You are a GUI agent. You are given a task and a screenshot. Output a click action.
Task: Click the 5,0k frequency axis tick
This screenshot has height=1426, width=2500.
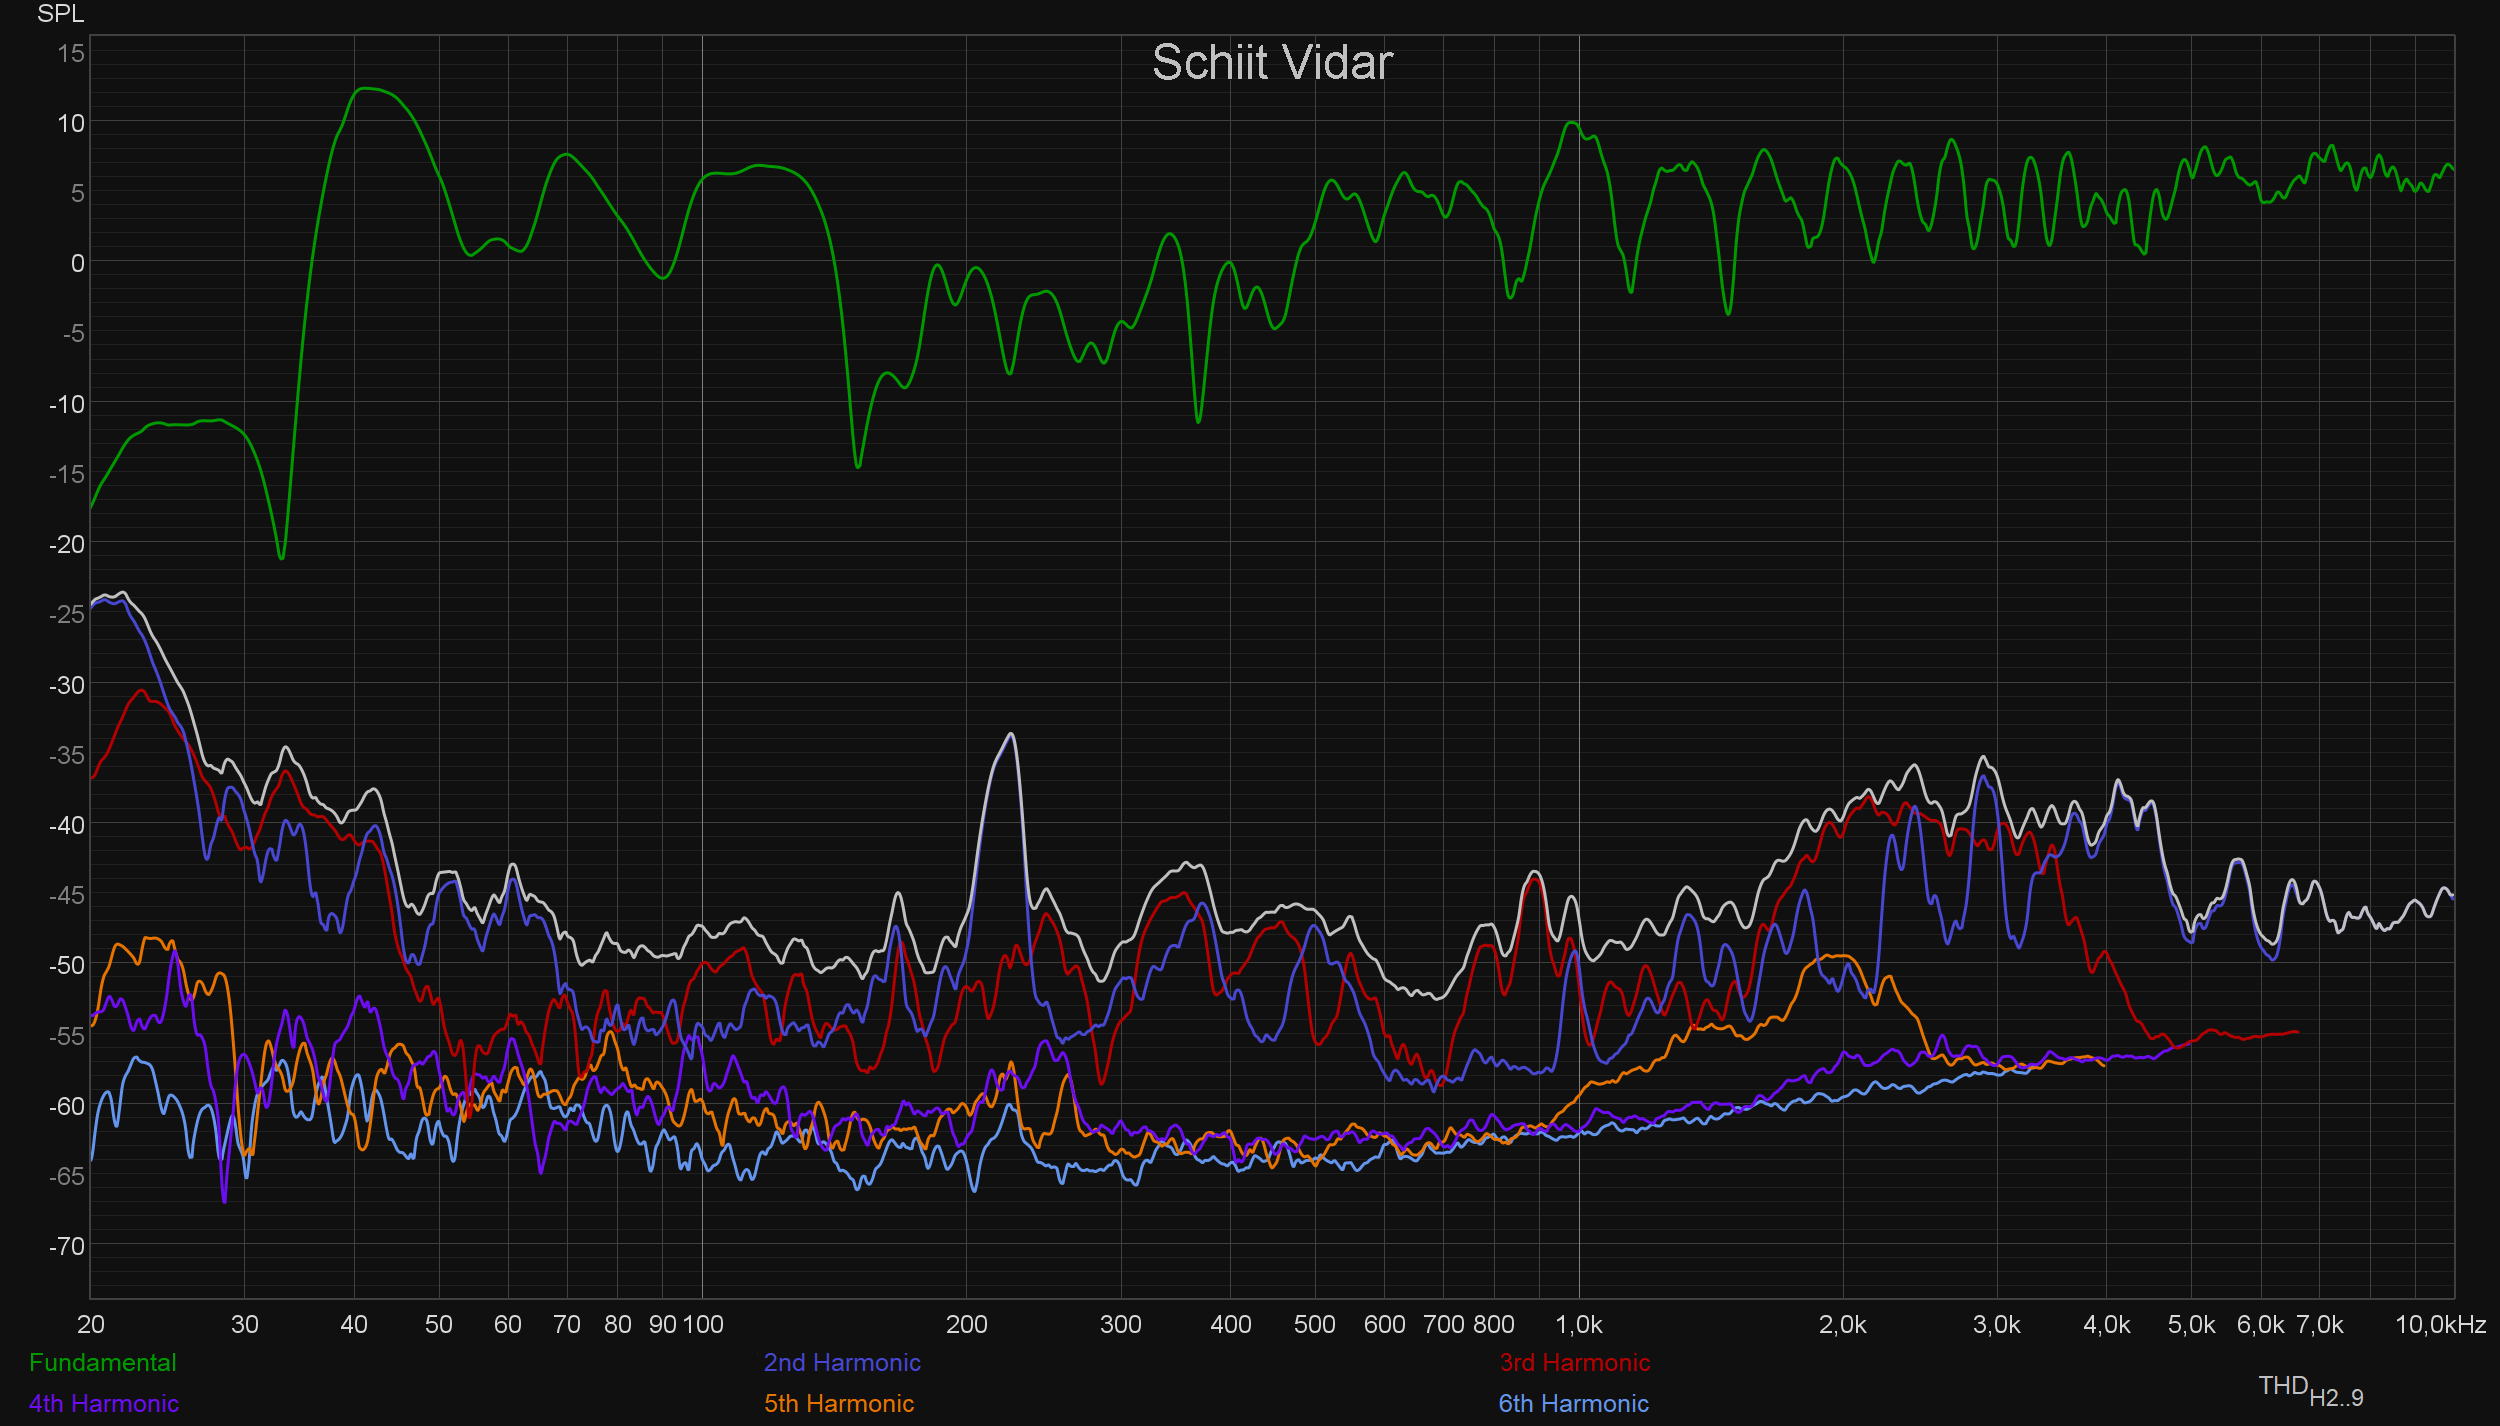2191,1324
